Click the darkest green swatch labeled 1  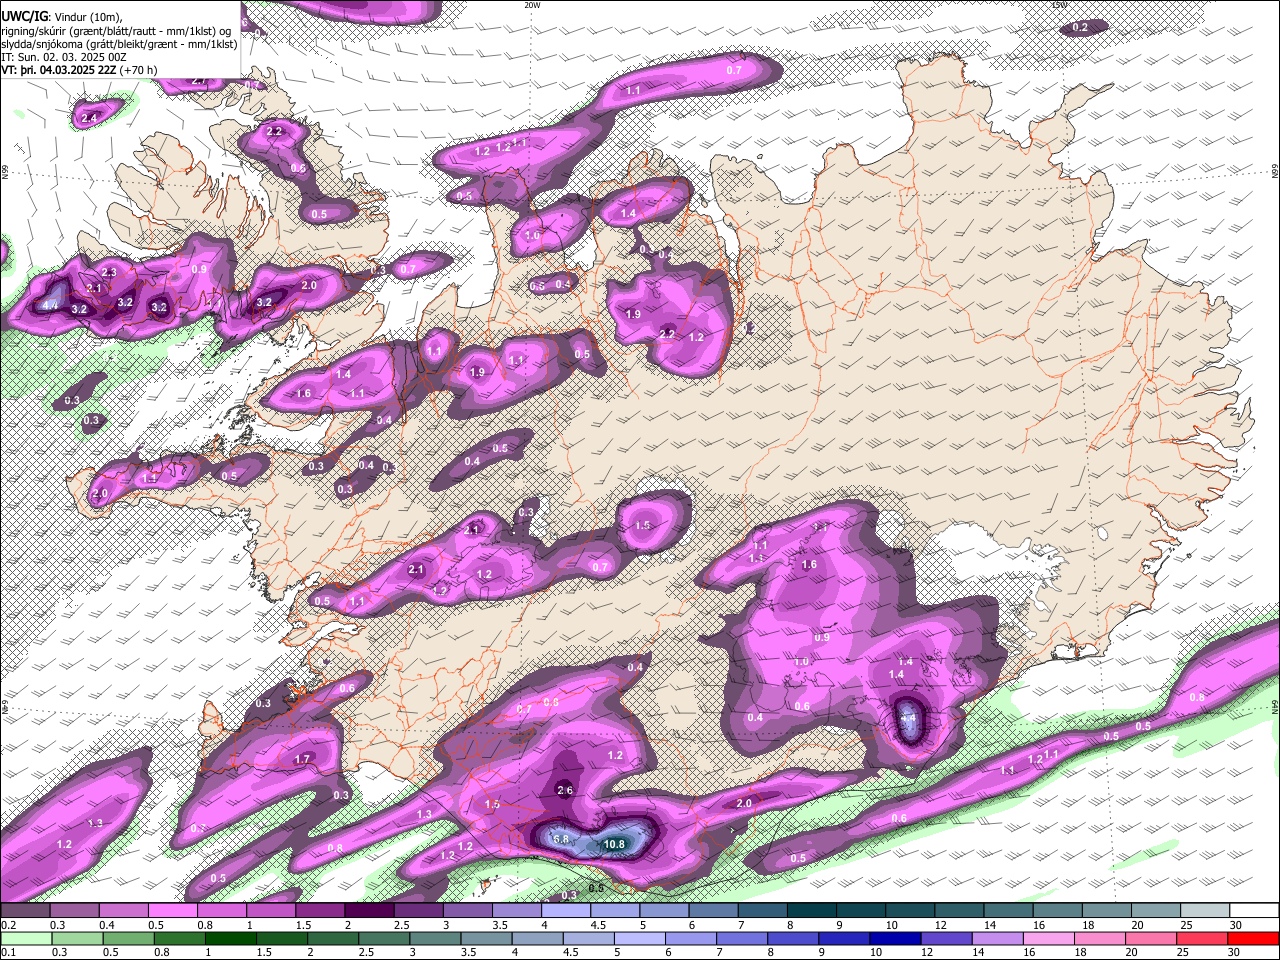(231, 938)
